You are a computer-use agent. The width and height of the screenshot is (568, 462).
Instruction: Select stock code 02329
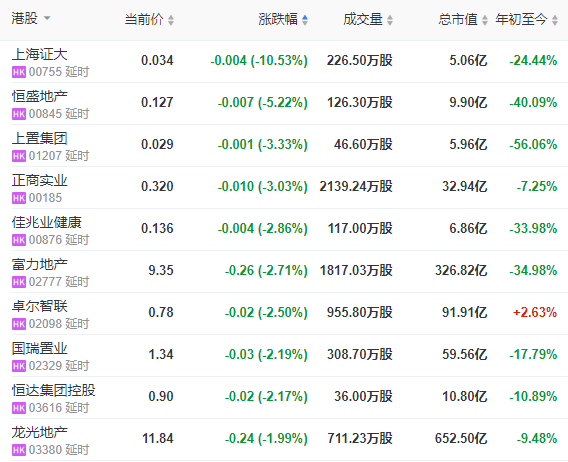point(45,366)
